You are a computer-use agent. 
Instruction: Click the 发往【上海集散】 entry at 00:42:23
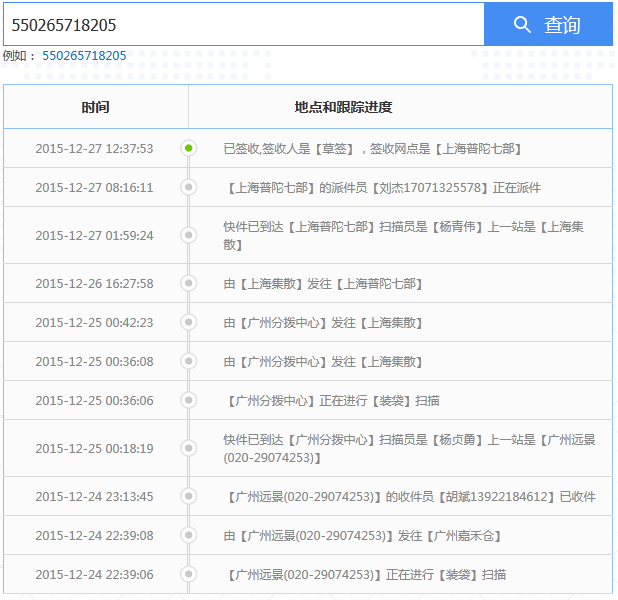pyautogui.click(x=323, y=323)
